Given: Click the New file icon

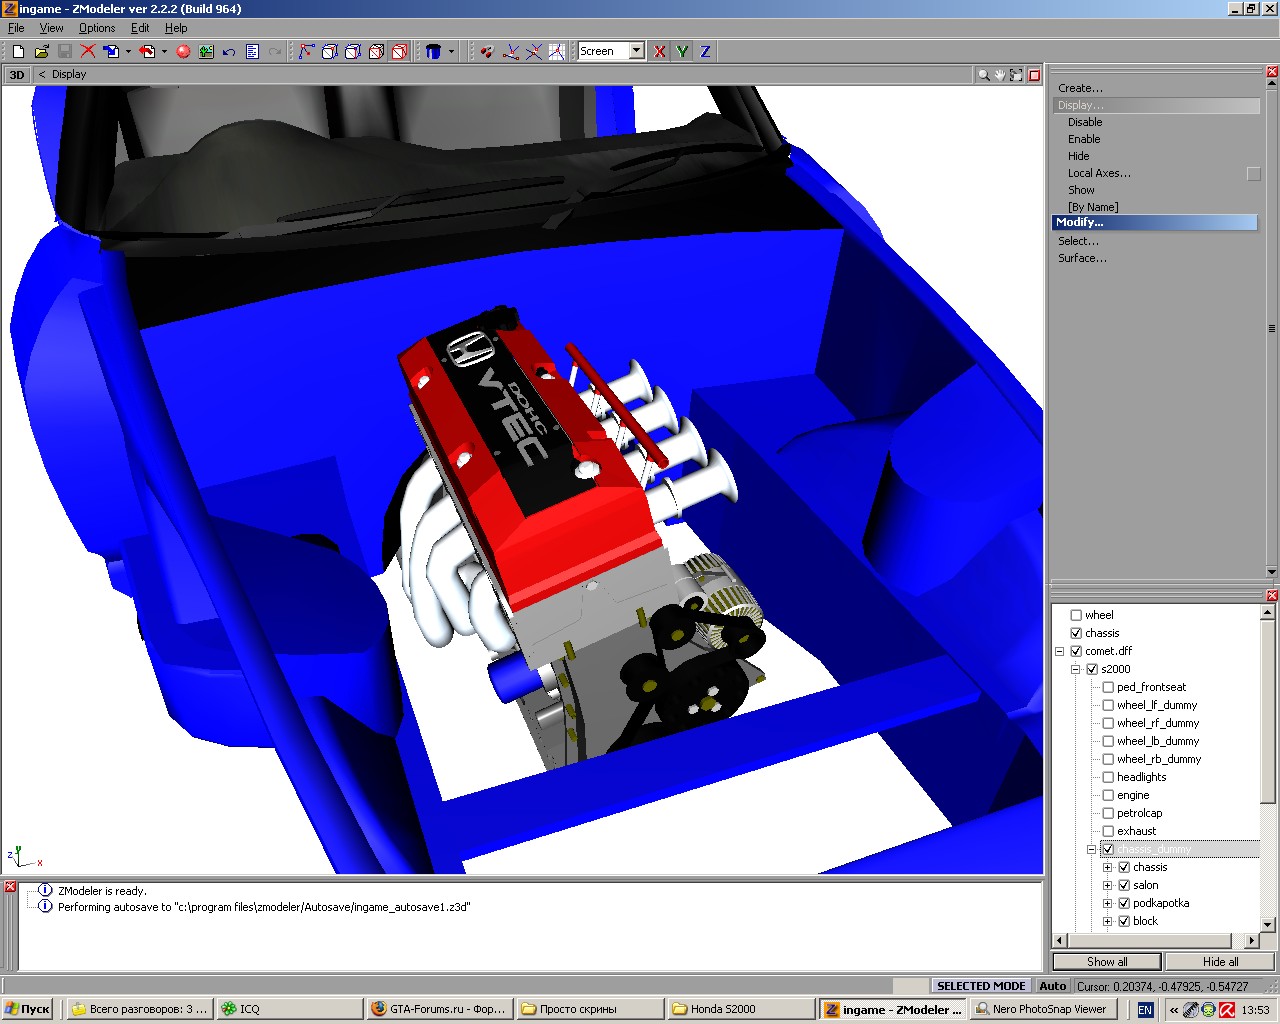Looking at the screenshot, I should click(x=18, y=51).
